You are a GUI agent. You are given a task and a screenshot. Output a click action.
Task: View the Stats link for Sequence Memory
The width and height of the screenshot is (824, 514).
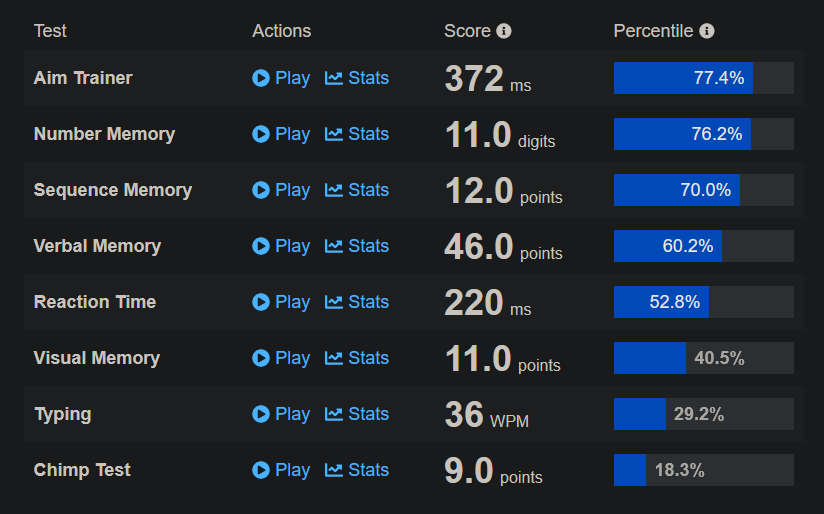click(368, 190)
